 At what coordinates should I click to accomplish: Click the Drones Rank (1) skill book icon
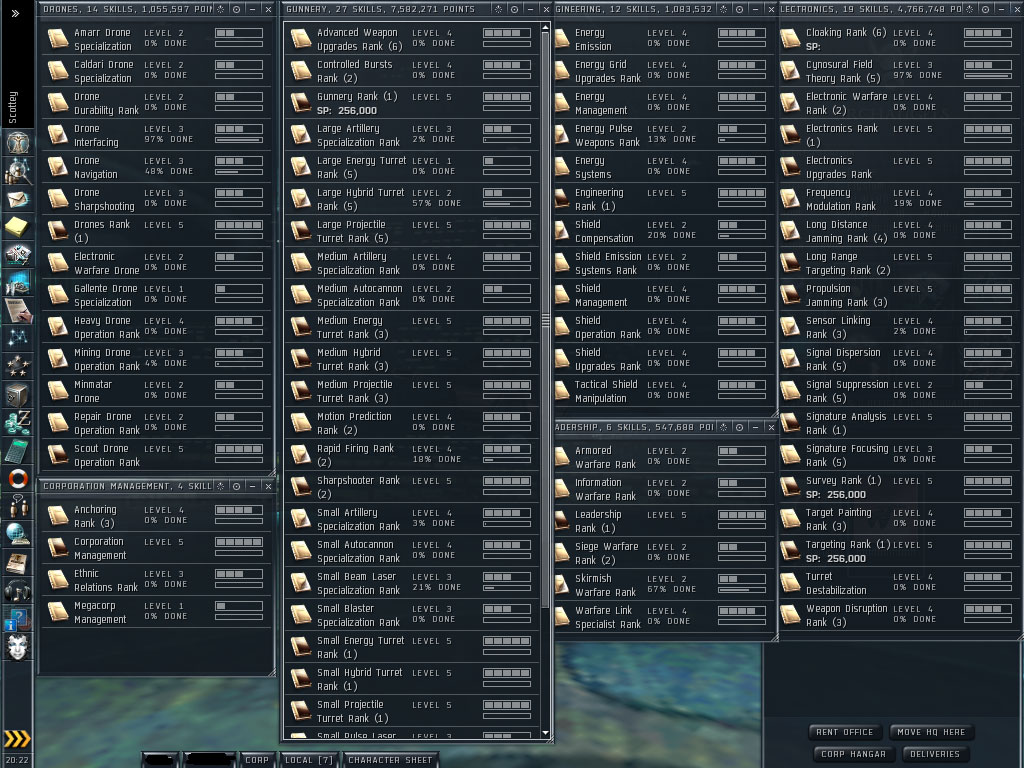58,231
